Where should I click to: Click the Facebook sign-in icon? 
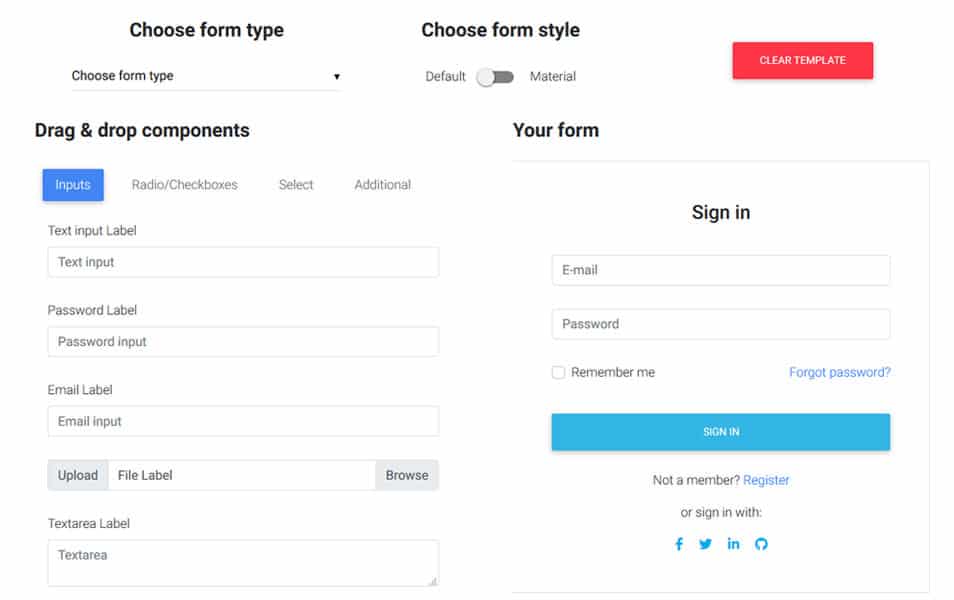[x=679, y=544]
